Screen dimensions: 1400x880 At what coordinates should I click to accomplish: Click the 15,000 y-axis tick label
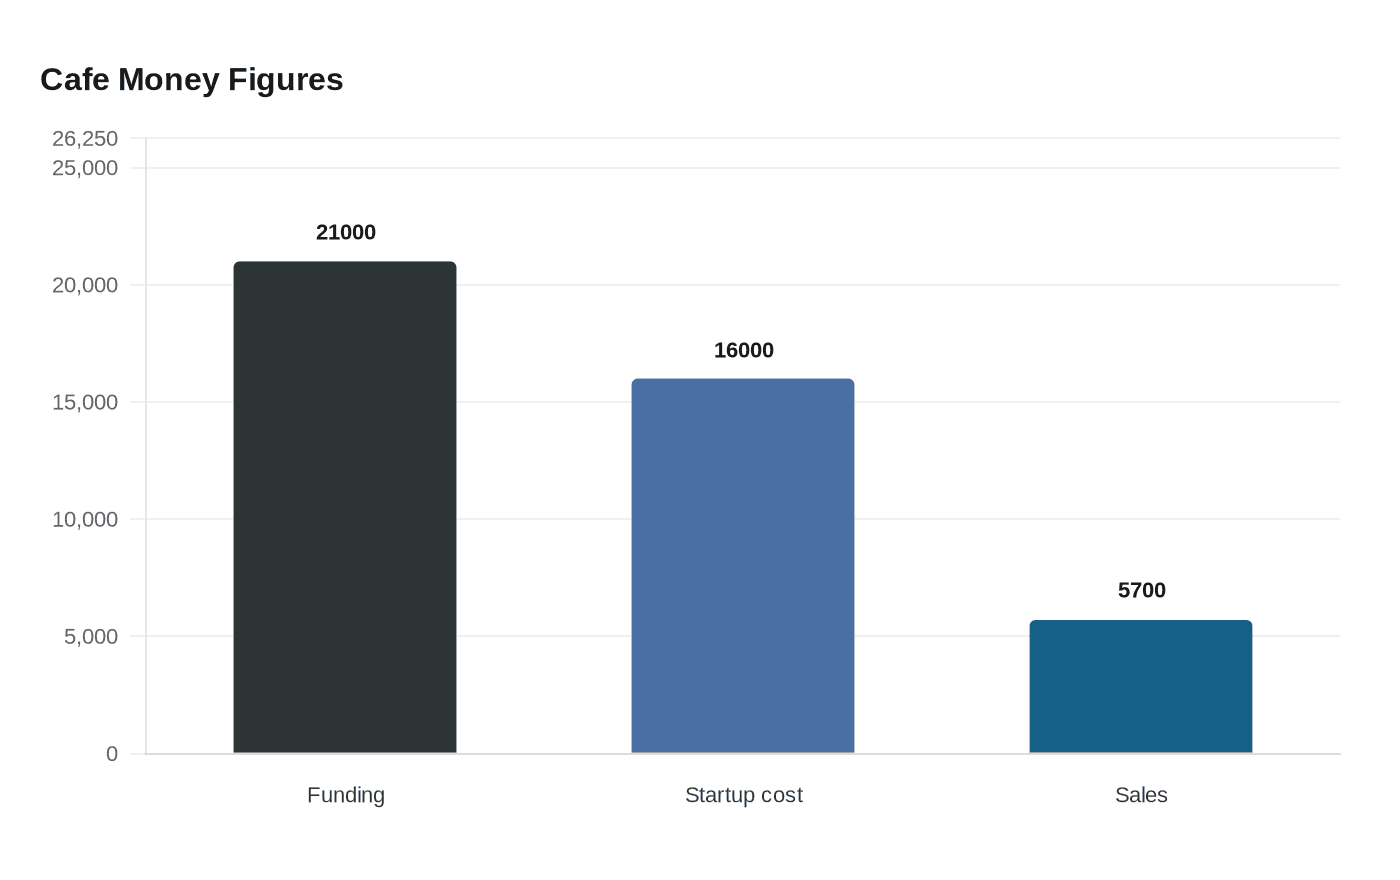tap(85, 402)
